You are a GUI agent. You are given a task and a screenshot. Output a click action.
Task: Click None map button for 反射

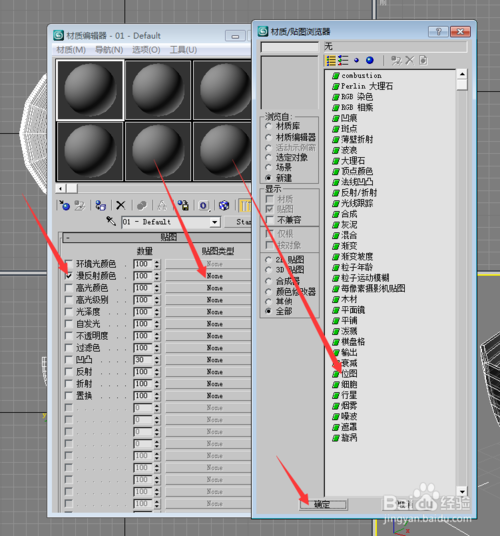[208, 372]
